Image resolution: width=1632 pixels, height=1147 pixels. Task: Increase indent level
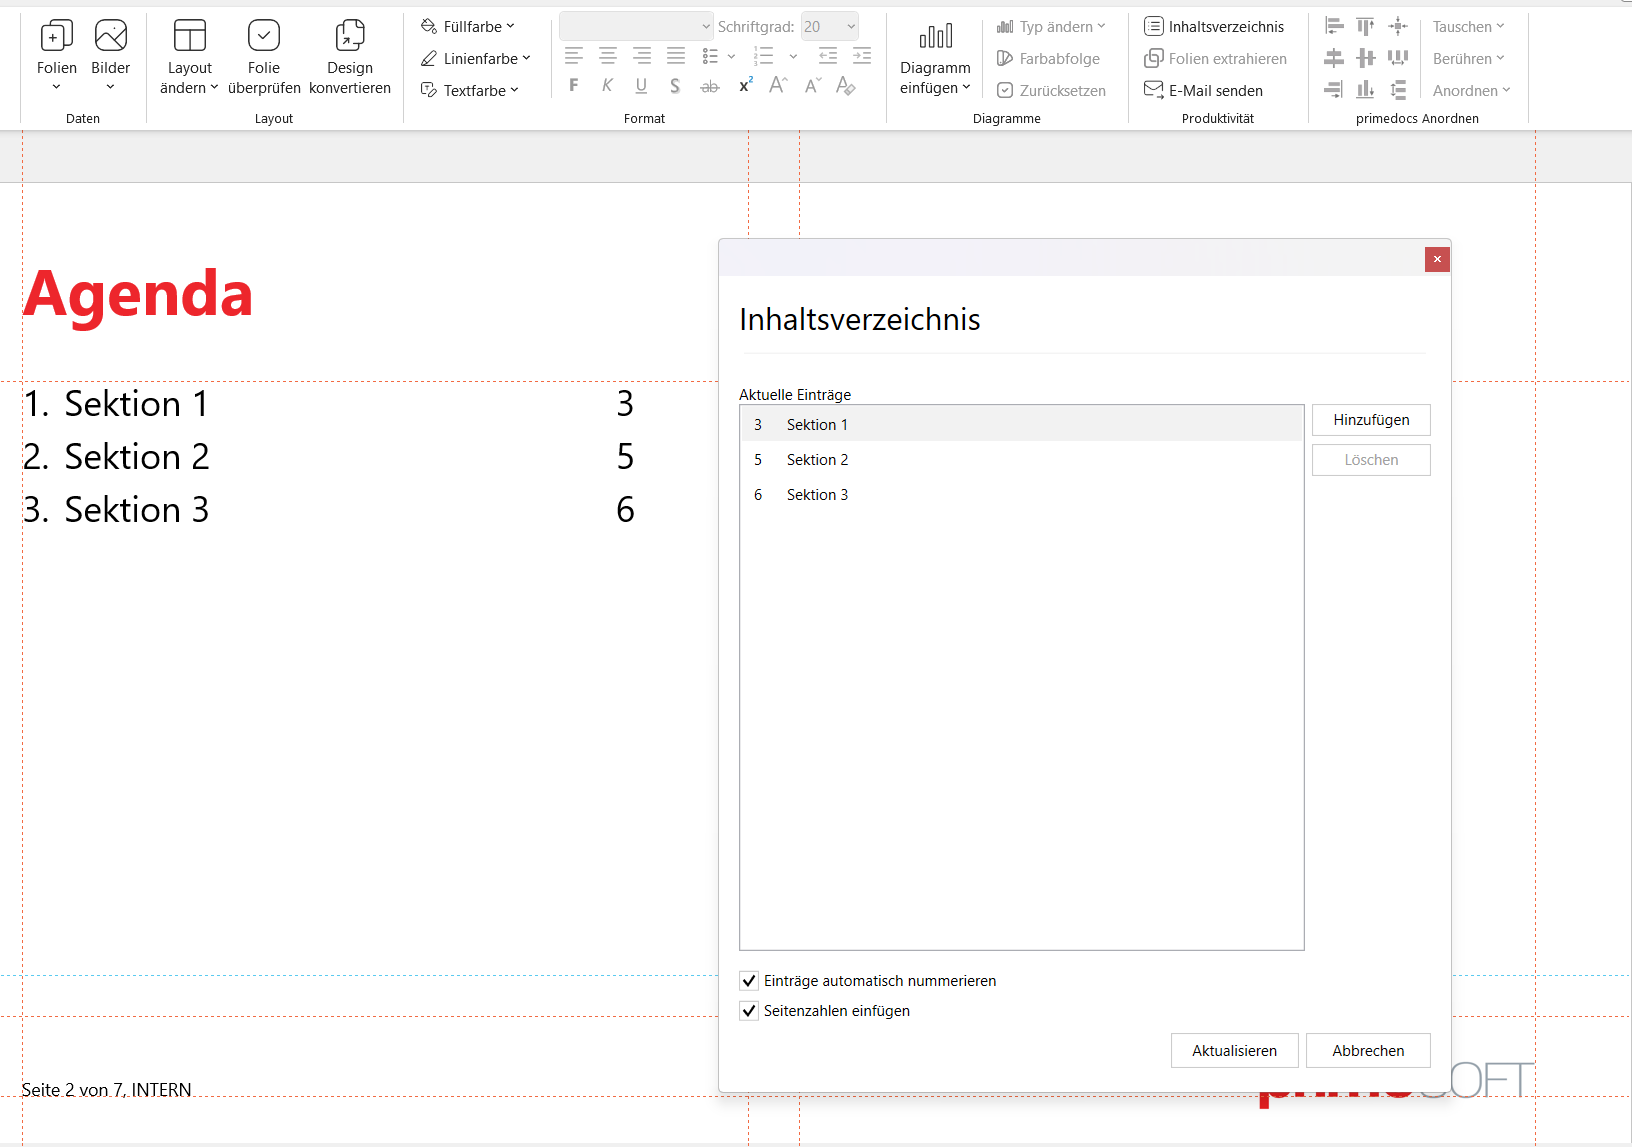(x=862, y=56)
